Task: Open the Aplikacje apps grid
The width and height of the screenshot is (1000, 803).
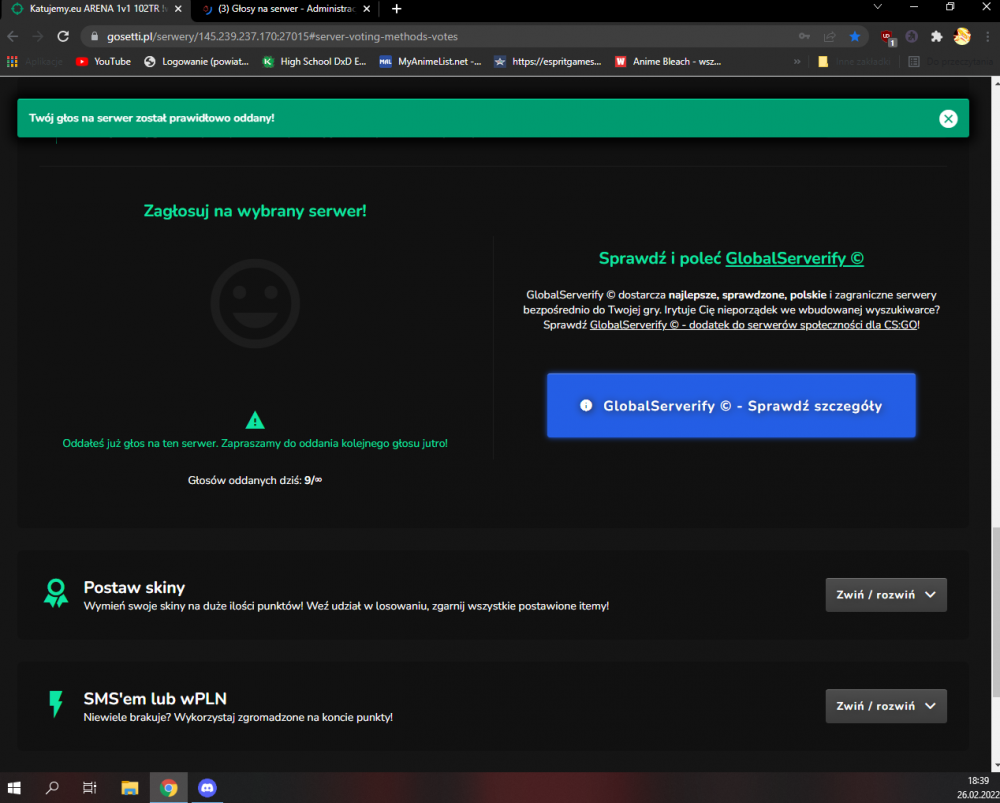Action: pyautogui.click(x=35, y=61)
